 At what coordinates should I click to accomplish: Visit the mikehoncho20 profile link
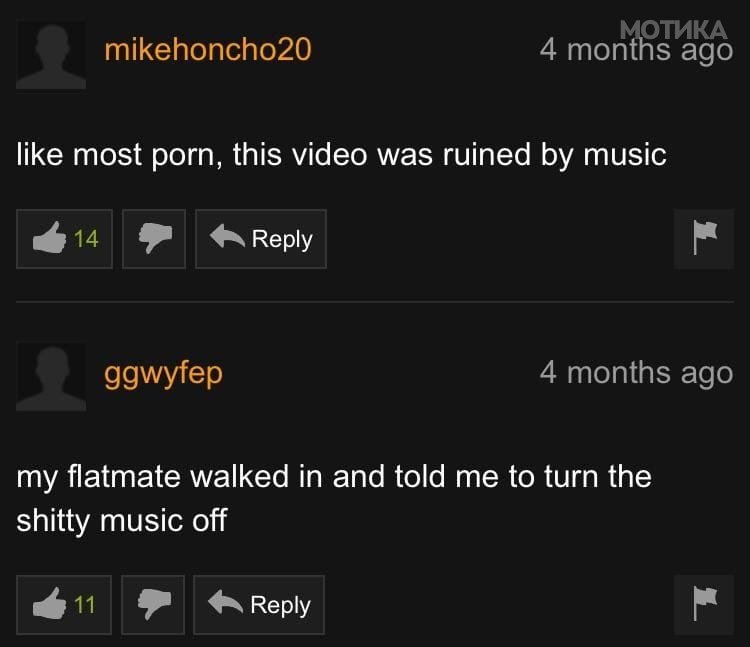click(x=208, y=49)
